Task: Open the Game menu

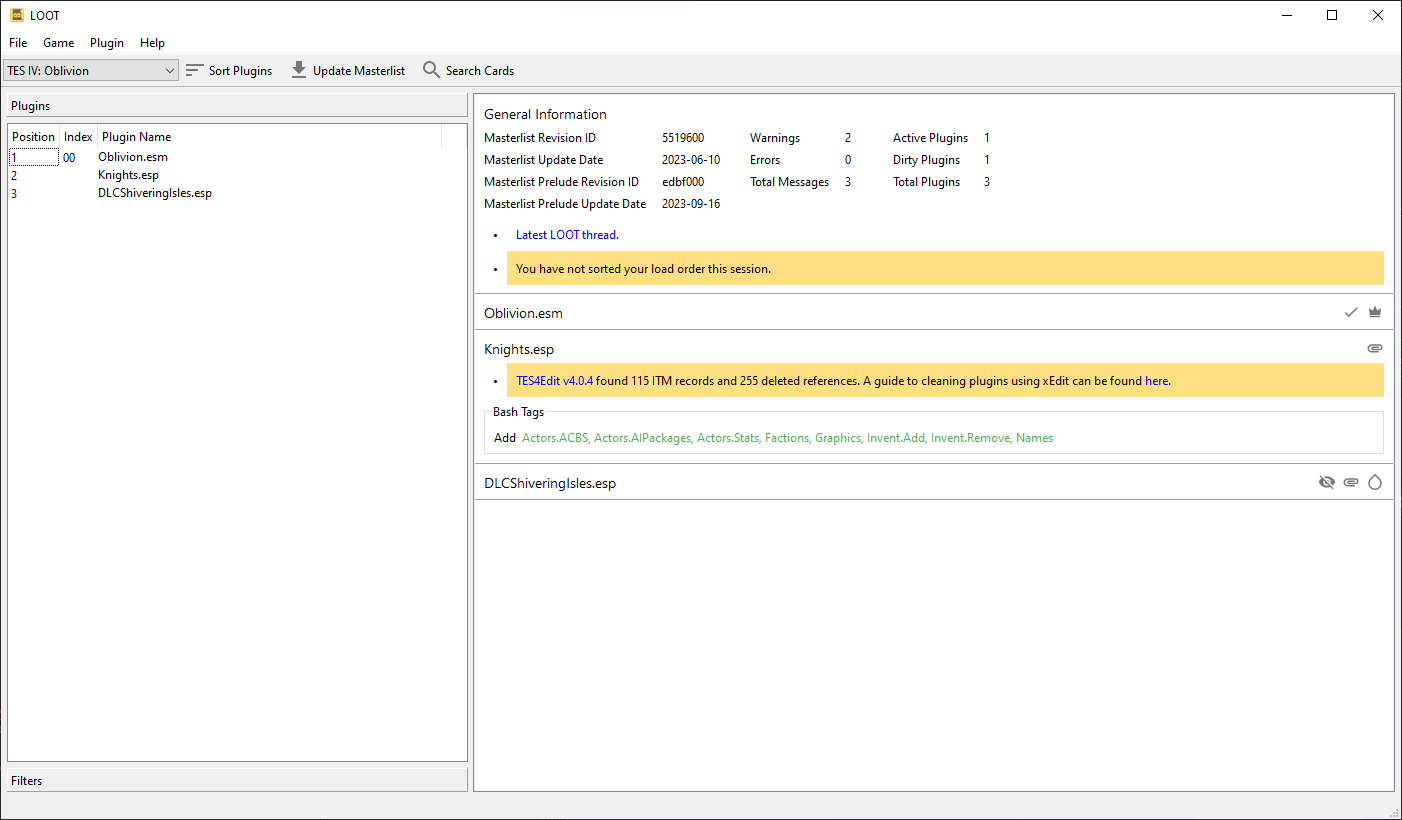Action: click(x=59, y=43)
